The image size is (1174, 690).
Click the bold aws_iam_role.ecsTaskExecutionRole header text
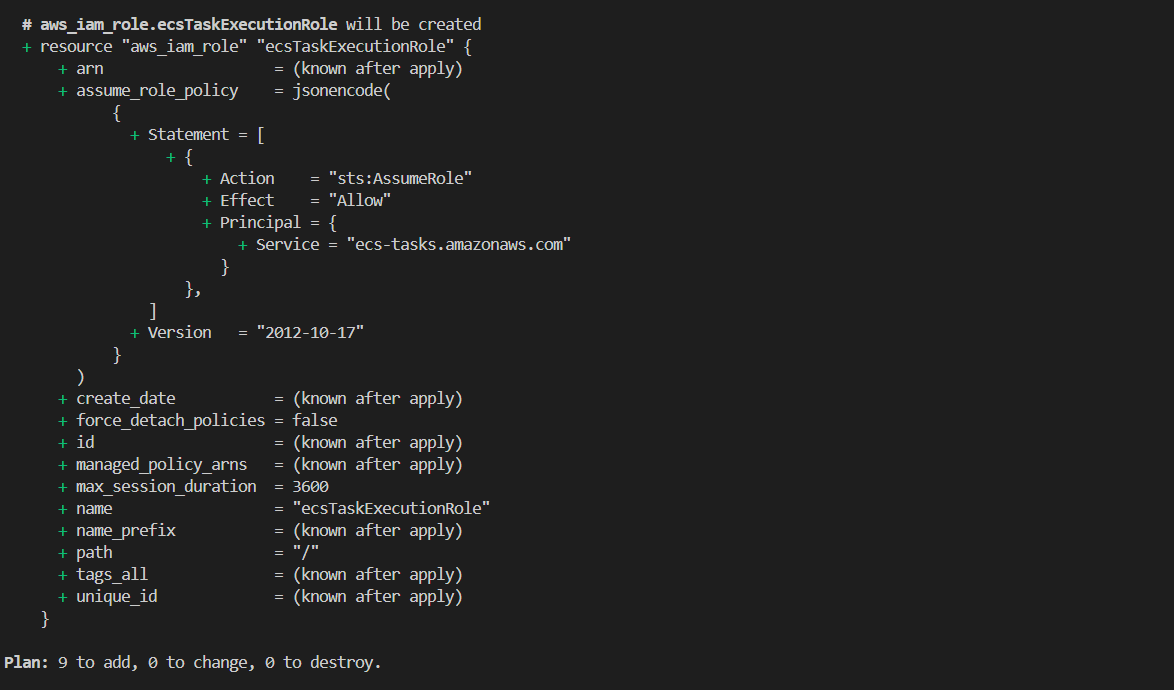[x=189, y=24]
